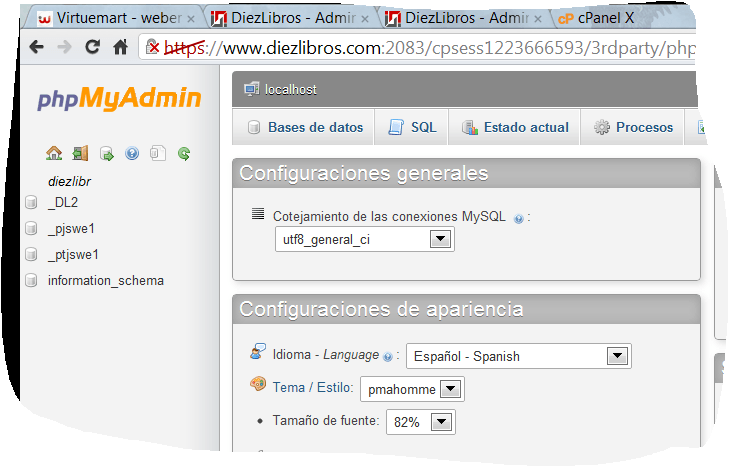Click the localhost server link
The width and height of the screenshot is (729, 467).
(291, 89)
